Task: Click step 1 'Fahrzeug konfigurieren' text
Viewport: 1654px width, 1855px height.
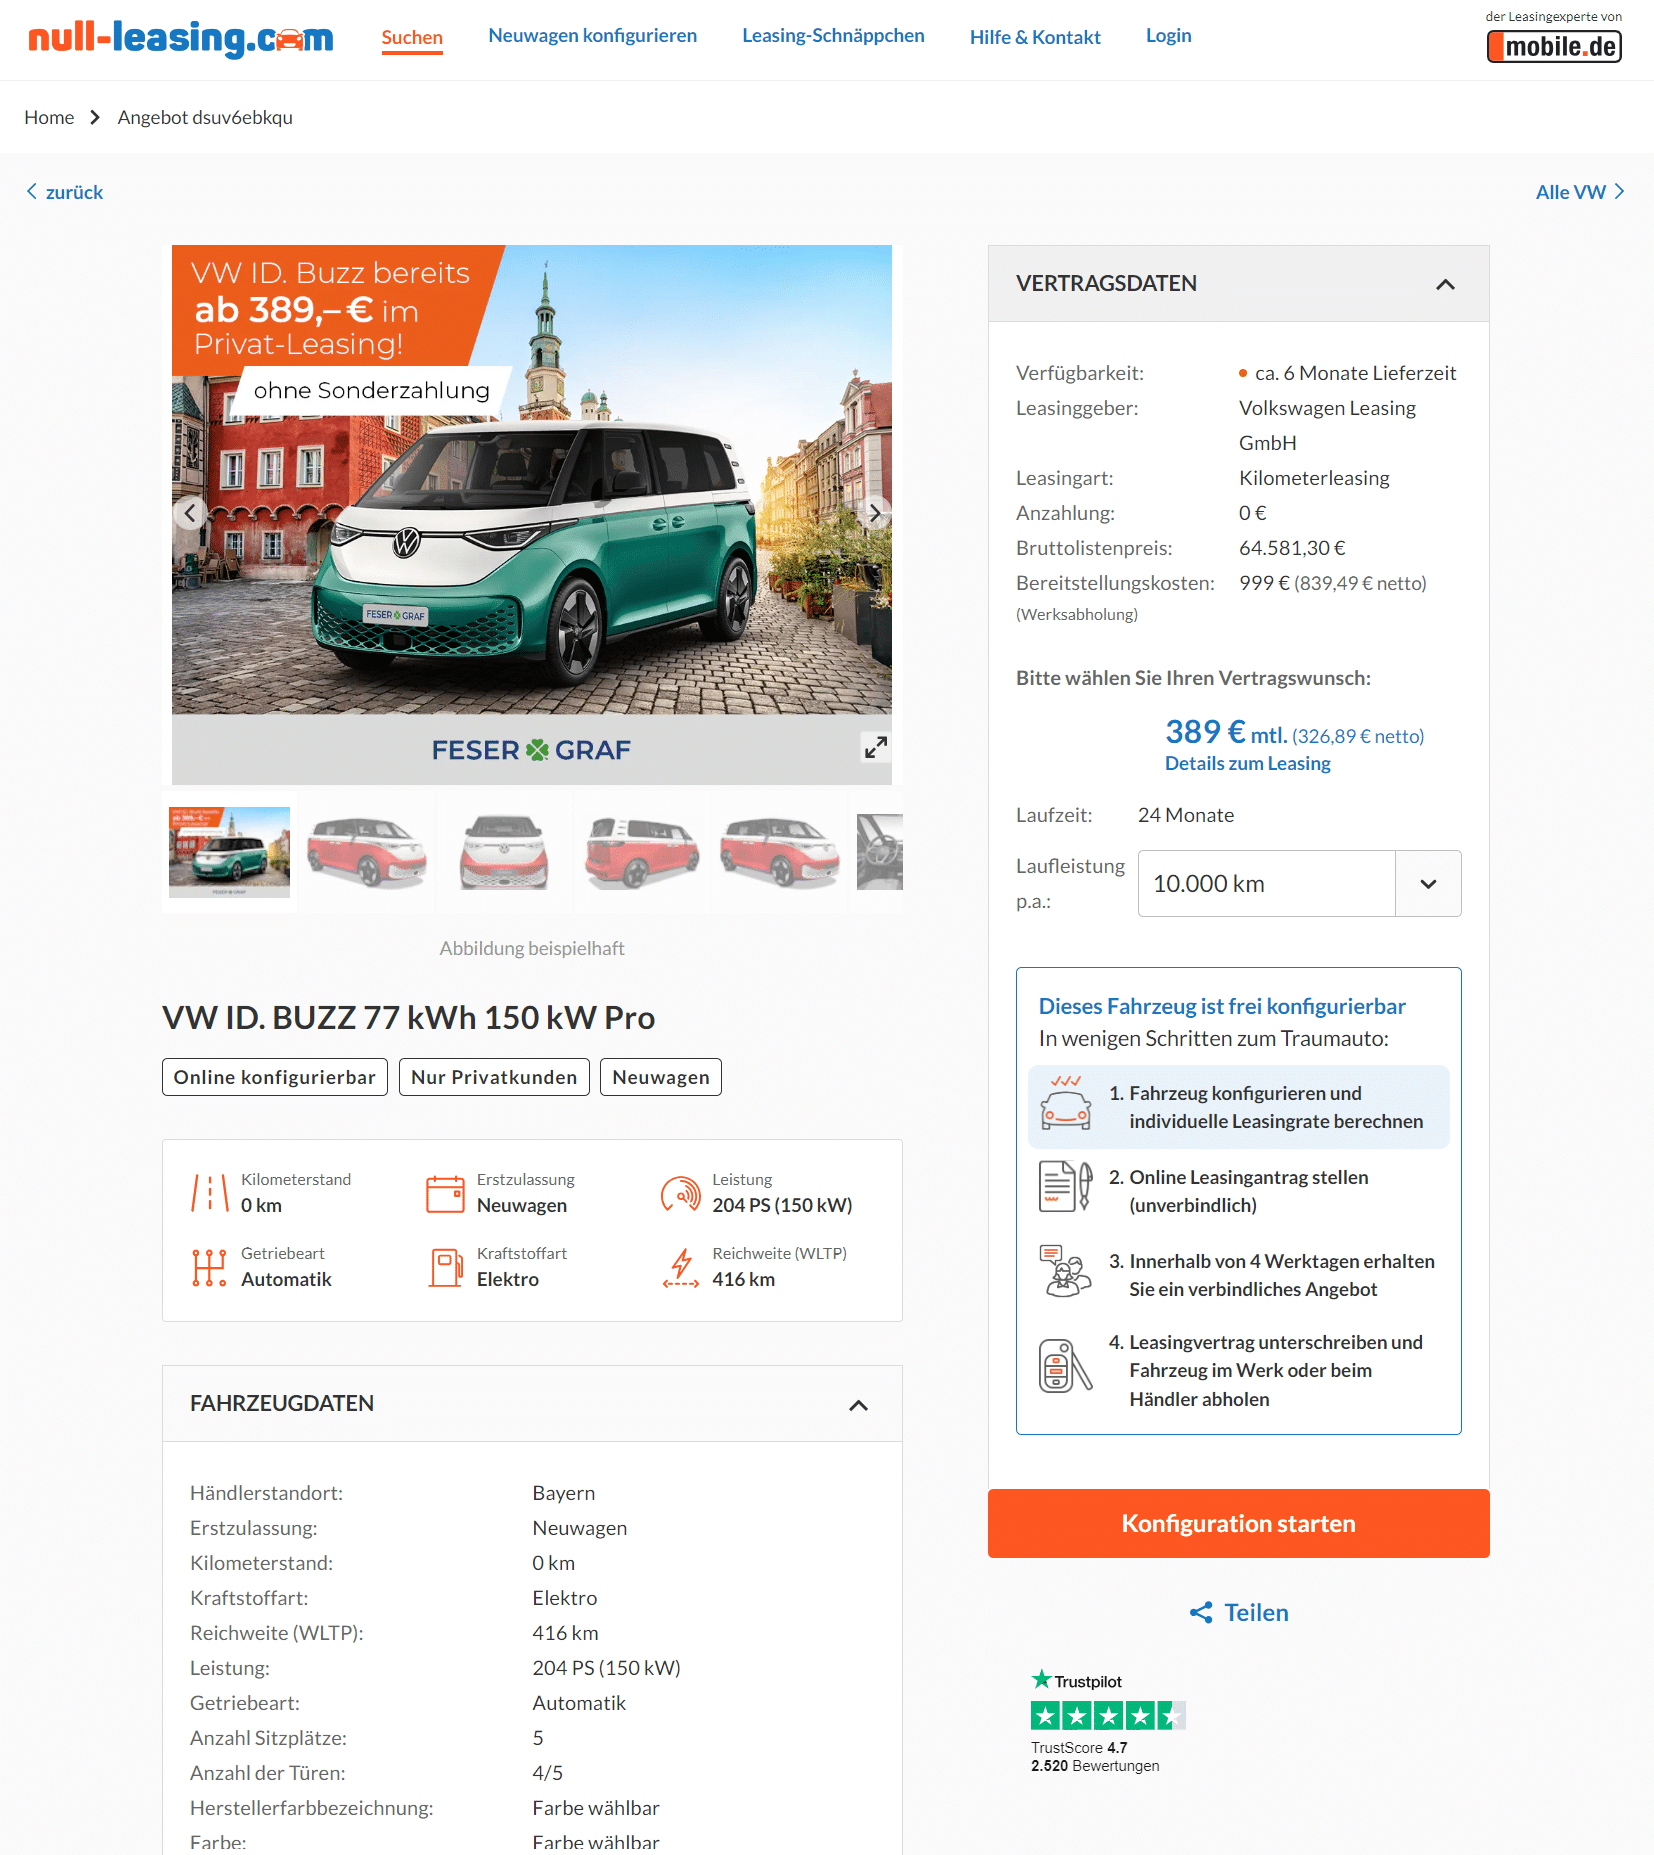Action: pyautogui.click(x=1276, y=1107)
